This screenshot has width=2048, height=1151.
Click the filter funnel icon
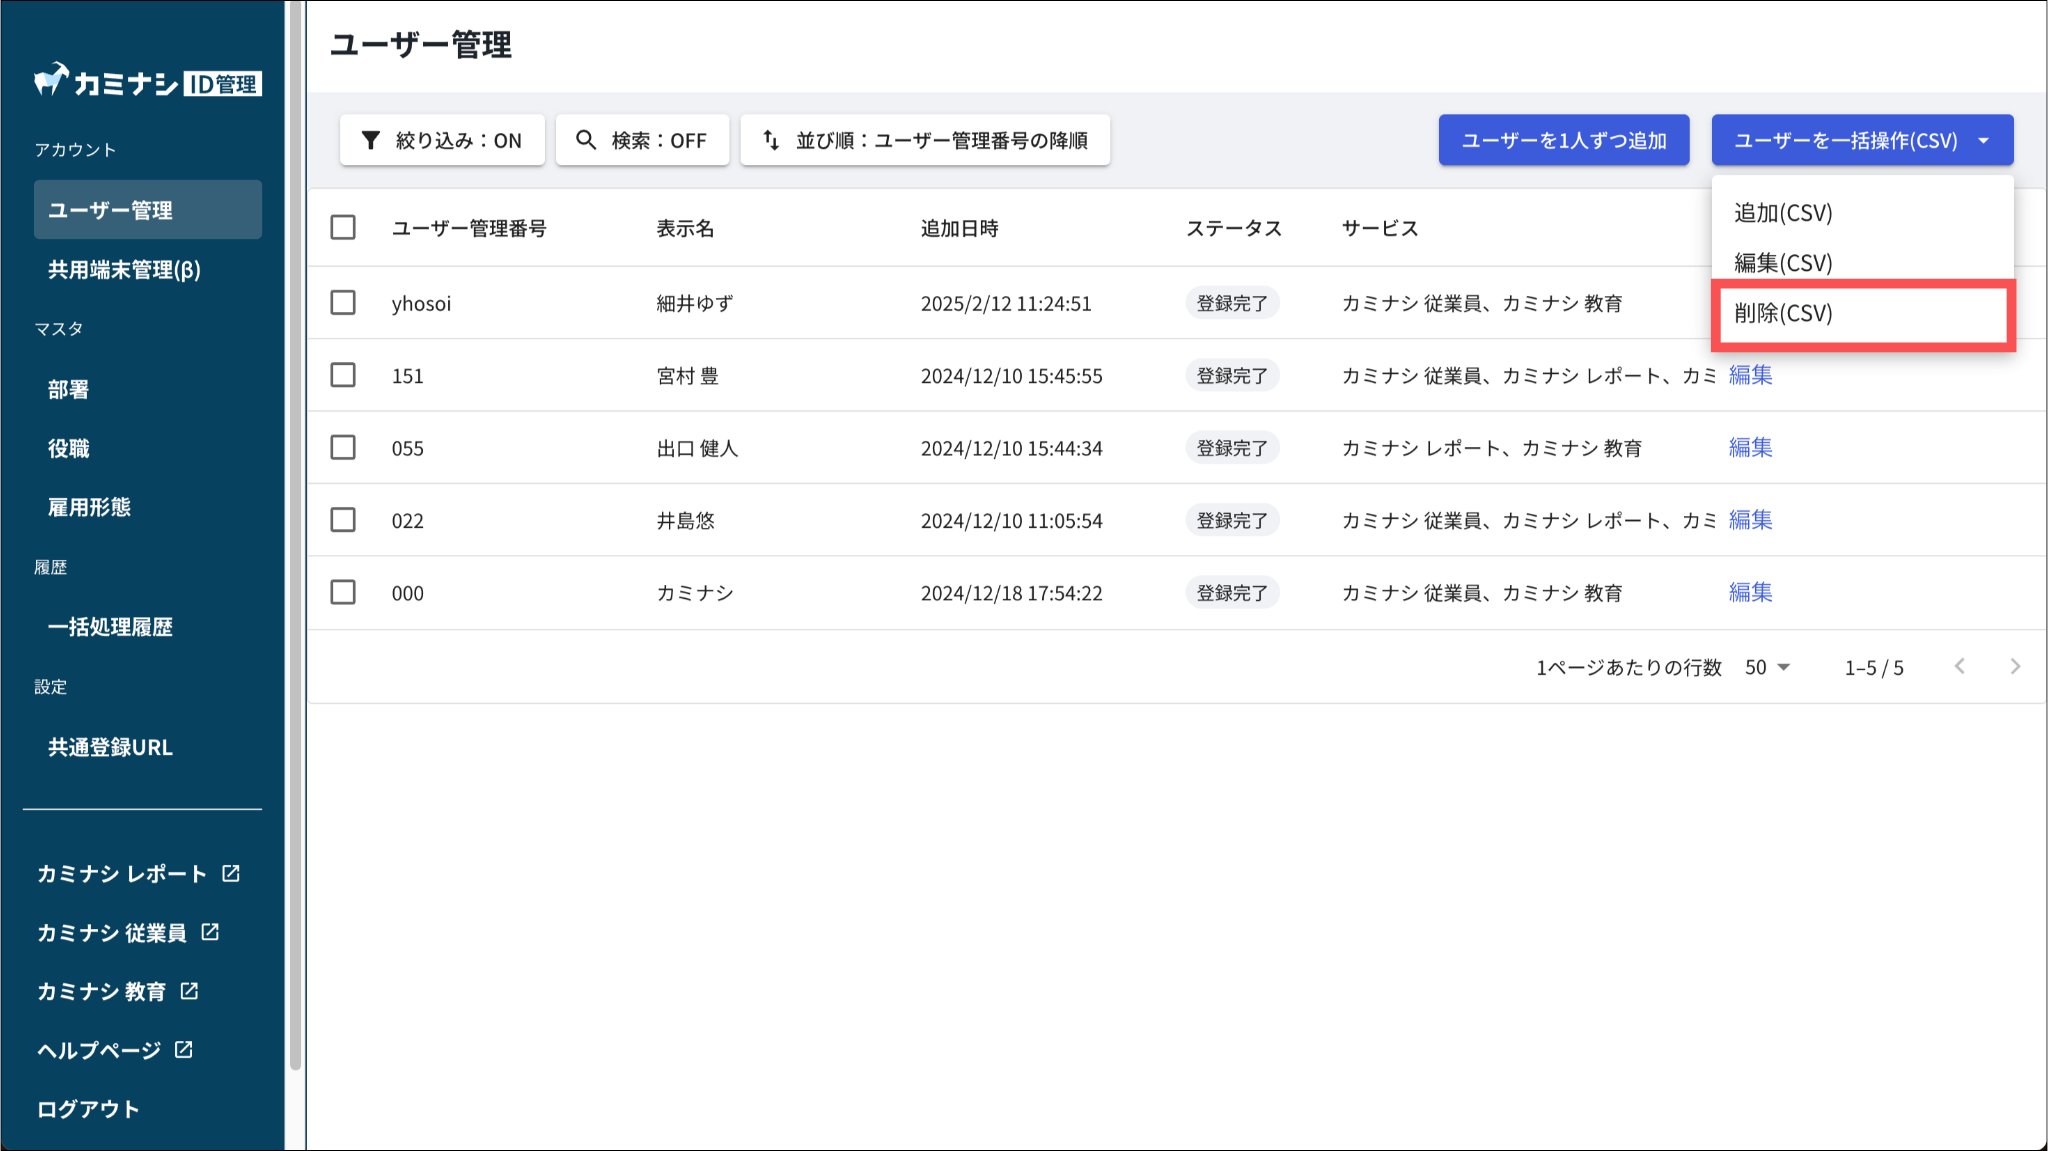[370, 140]
